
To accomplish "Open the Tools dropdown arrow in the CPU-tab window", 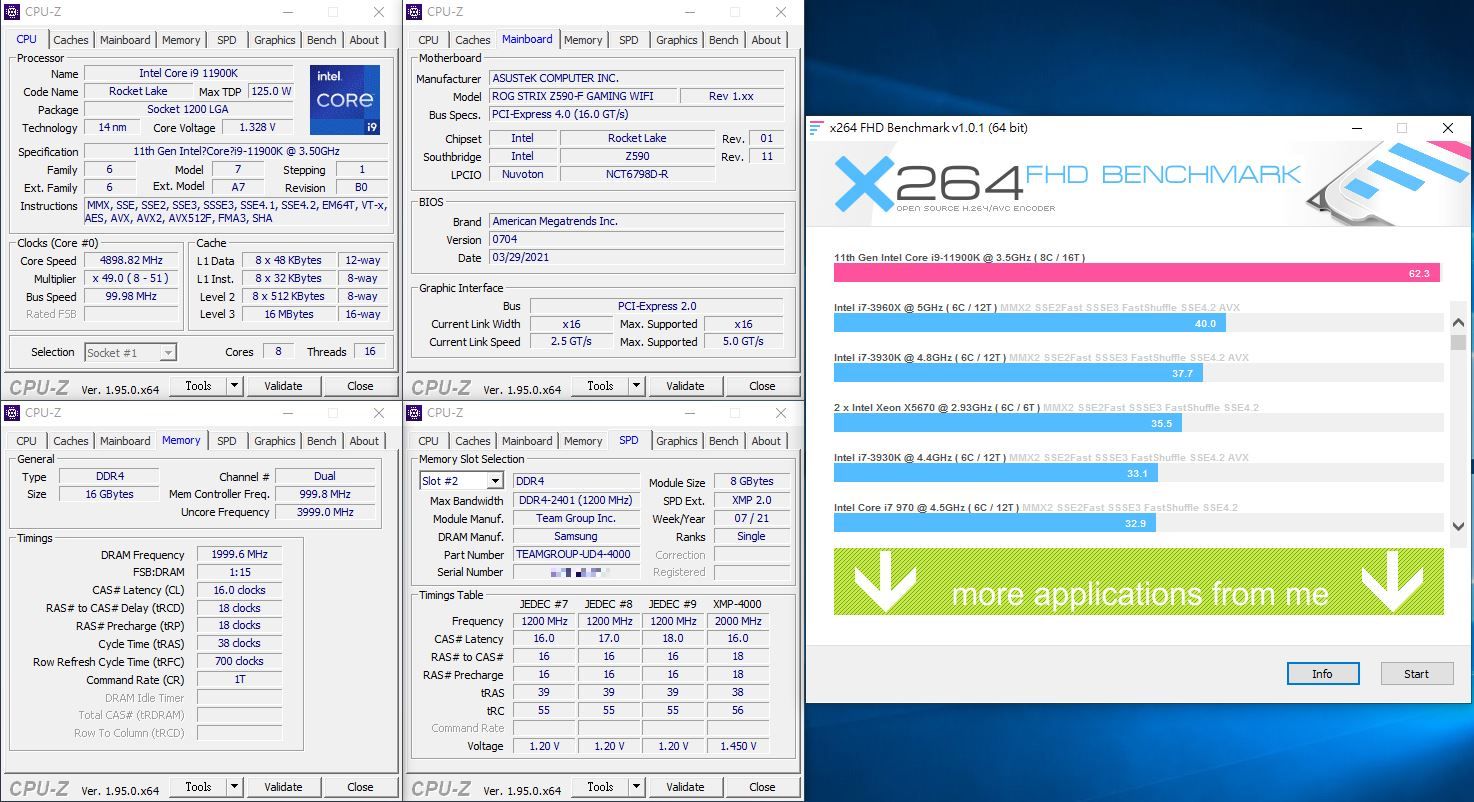I will point(234,386).
